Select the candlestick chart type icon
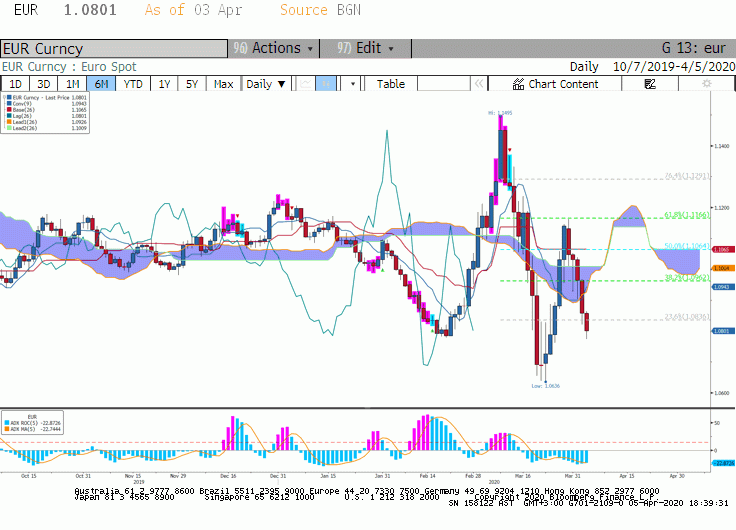The image size is (736, 530). tap(326, 84)
